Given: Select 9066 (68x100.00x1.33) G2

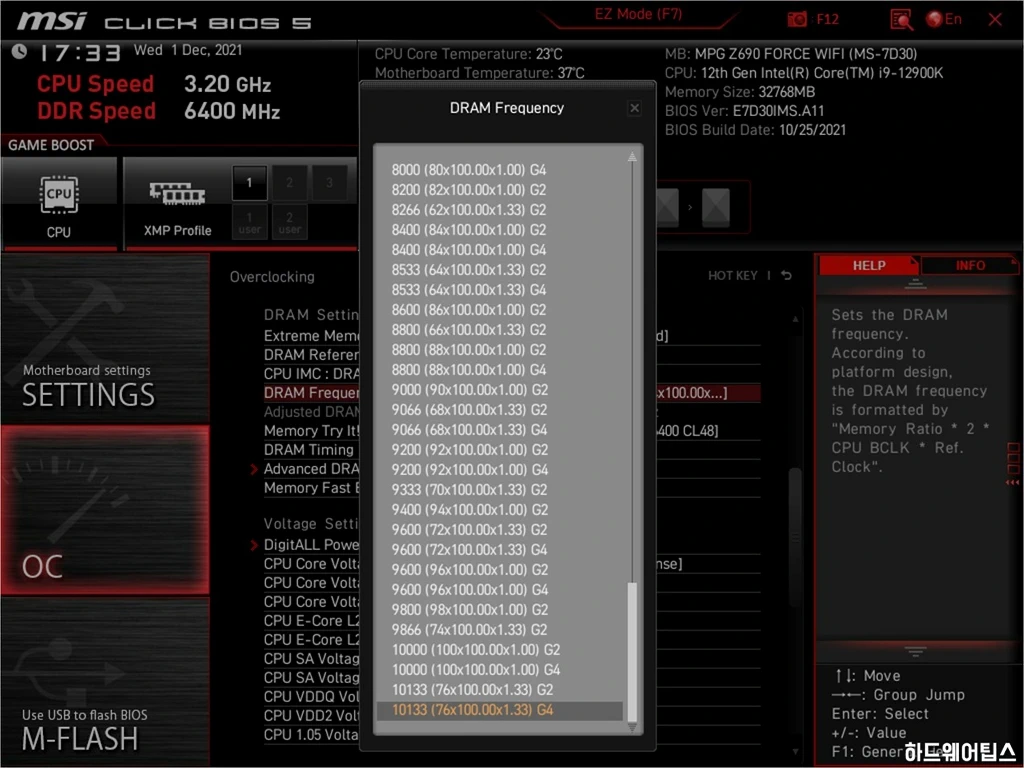Looking at the screenshot, I should coord(500,409).
